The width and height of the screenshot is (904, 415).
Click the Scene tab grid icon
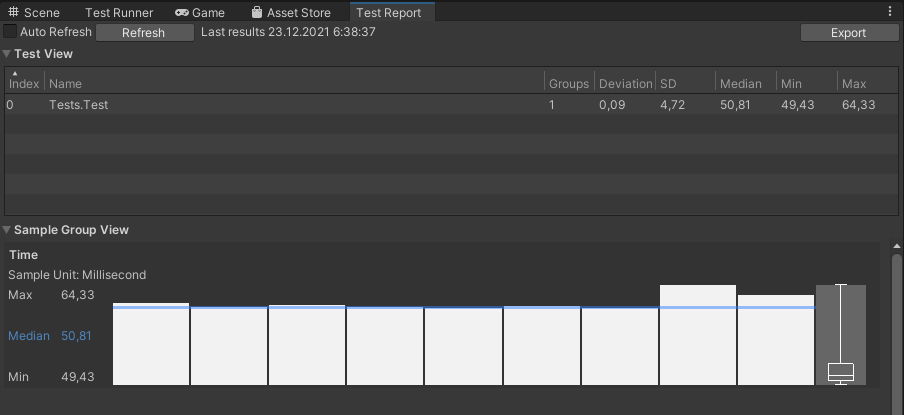[x=13, y=12]
